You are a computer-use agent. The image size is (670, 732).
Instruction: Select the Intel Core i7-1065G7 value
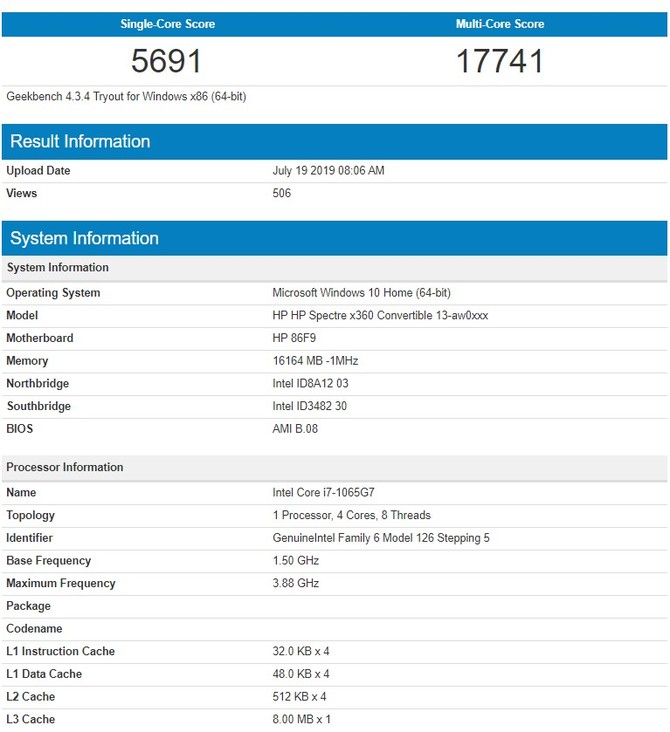[x=323, y=493]
